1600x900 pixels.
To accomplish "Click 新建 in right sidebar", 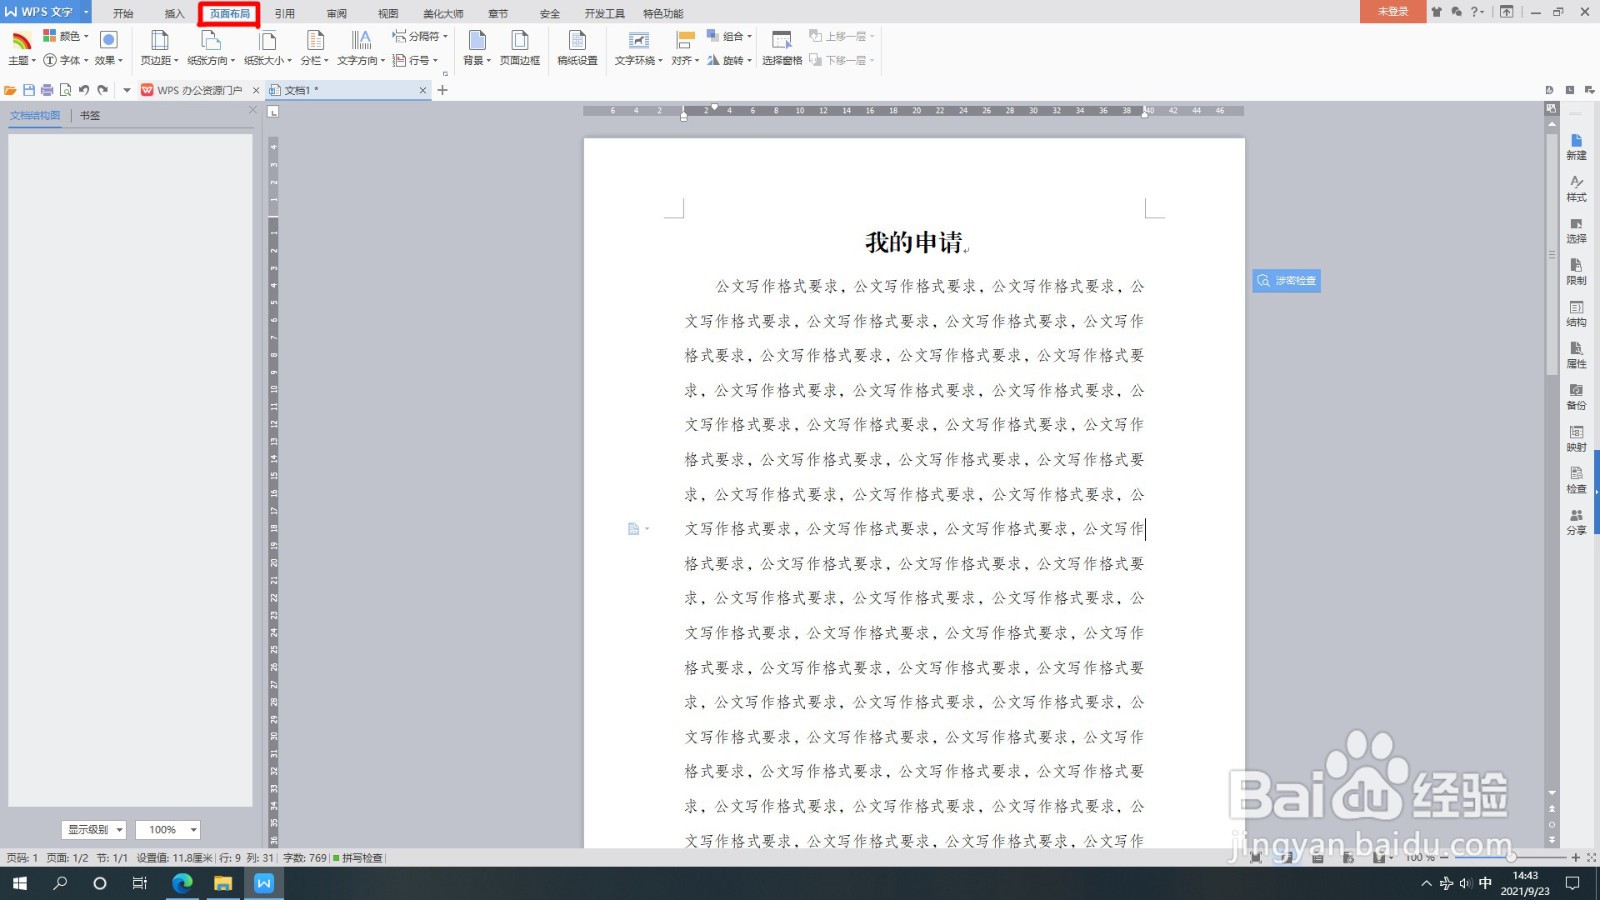I will coord(1576,147).
